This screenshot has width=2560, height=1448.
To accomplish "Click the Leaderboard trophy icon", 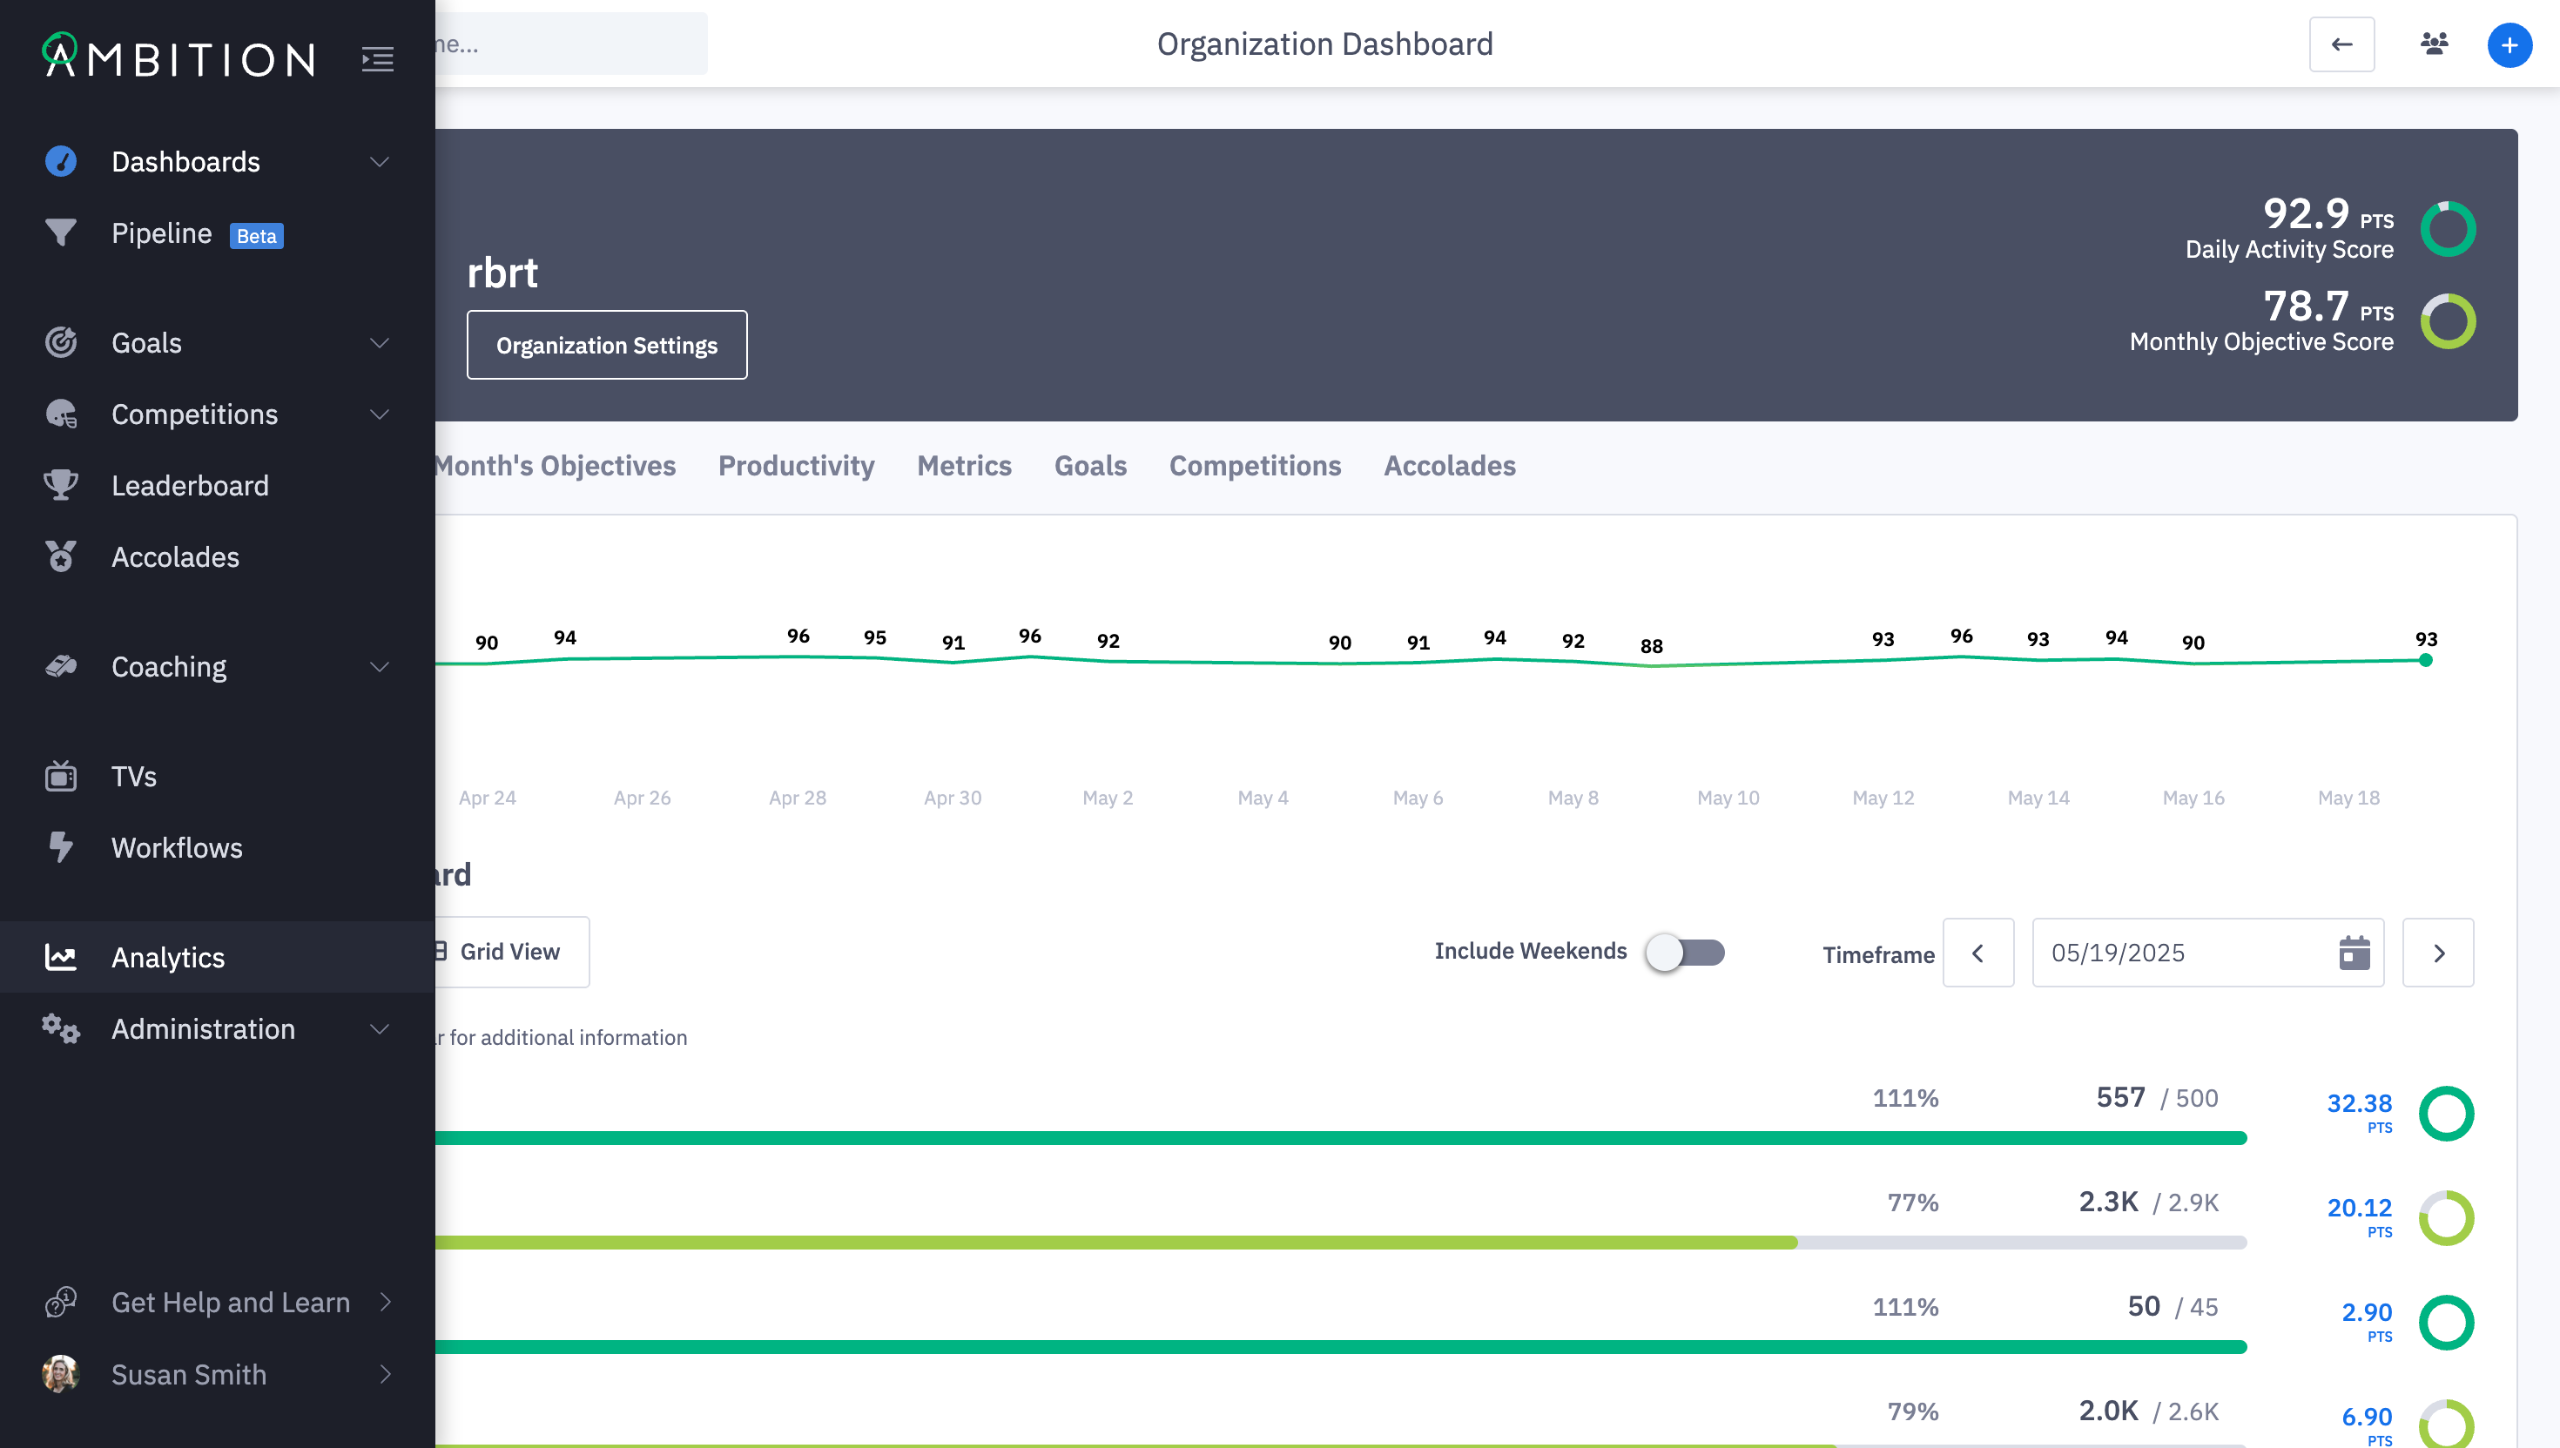I will 61,485.
